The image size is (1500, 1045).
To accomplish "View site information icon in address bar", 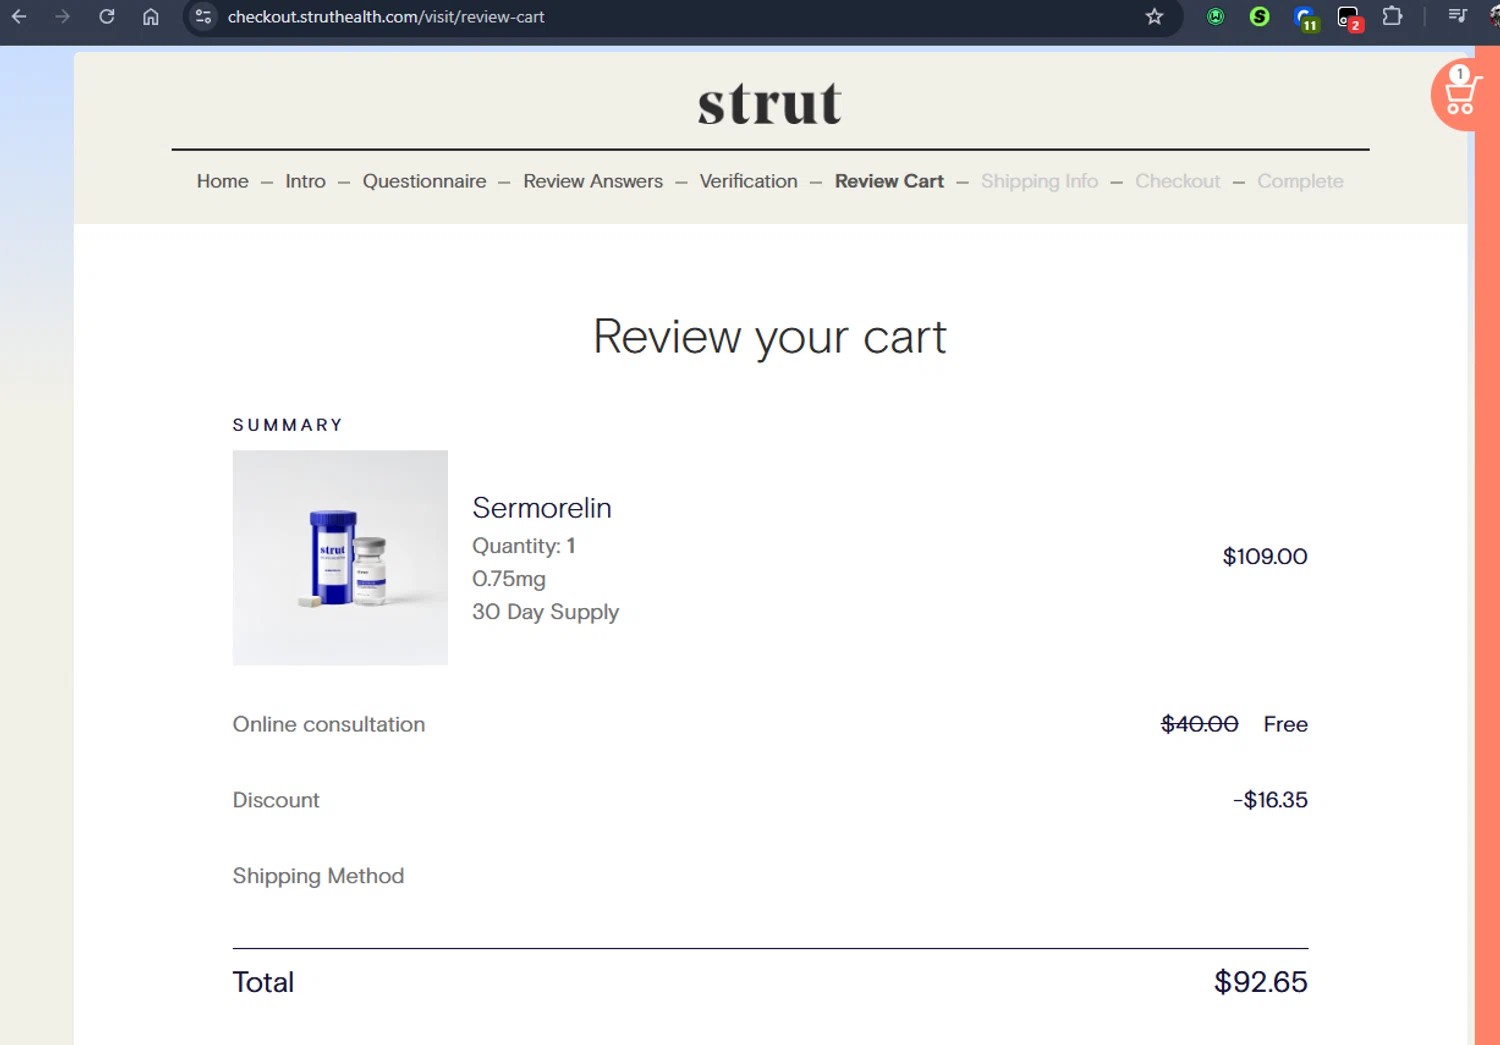I will (x=203, y=17).
